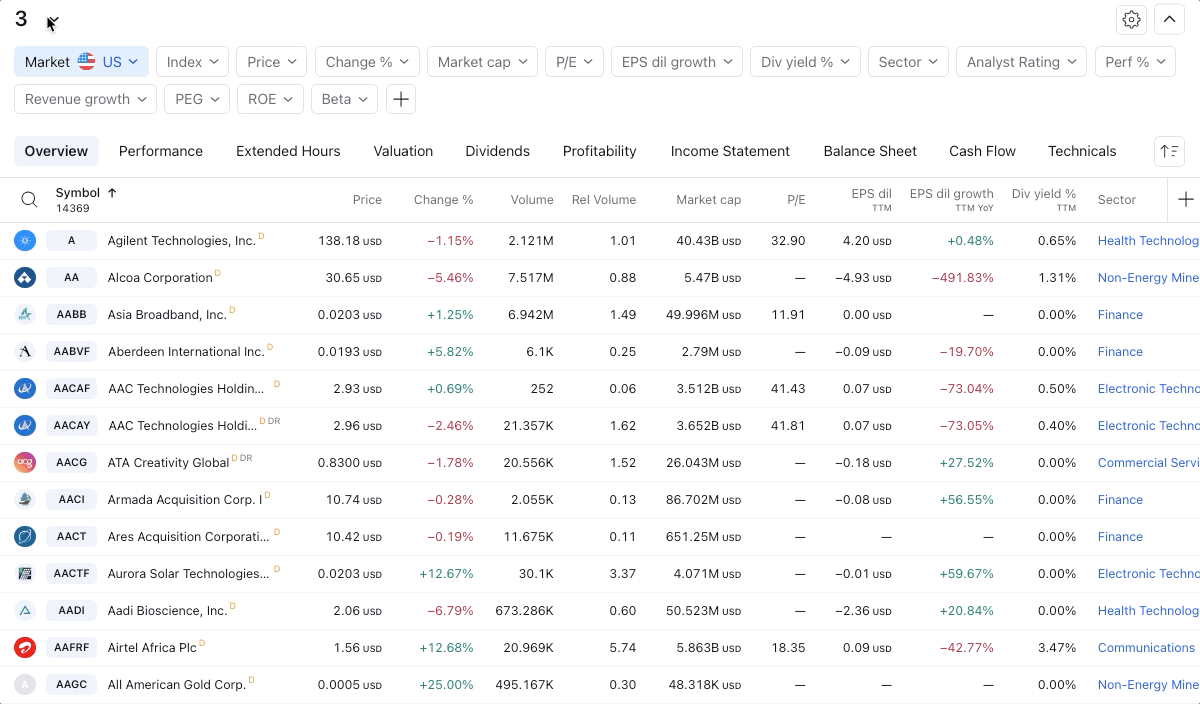
Task: Open the Health Technology sector link for Agilent
Action: coord(1148,241)
